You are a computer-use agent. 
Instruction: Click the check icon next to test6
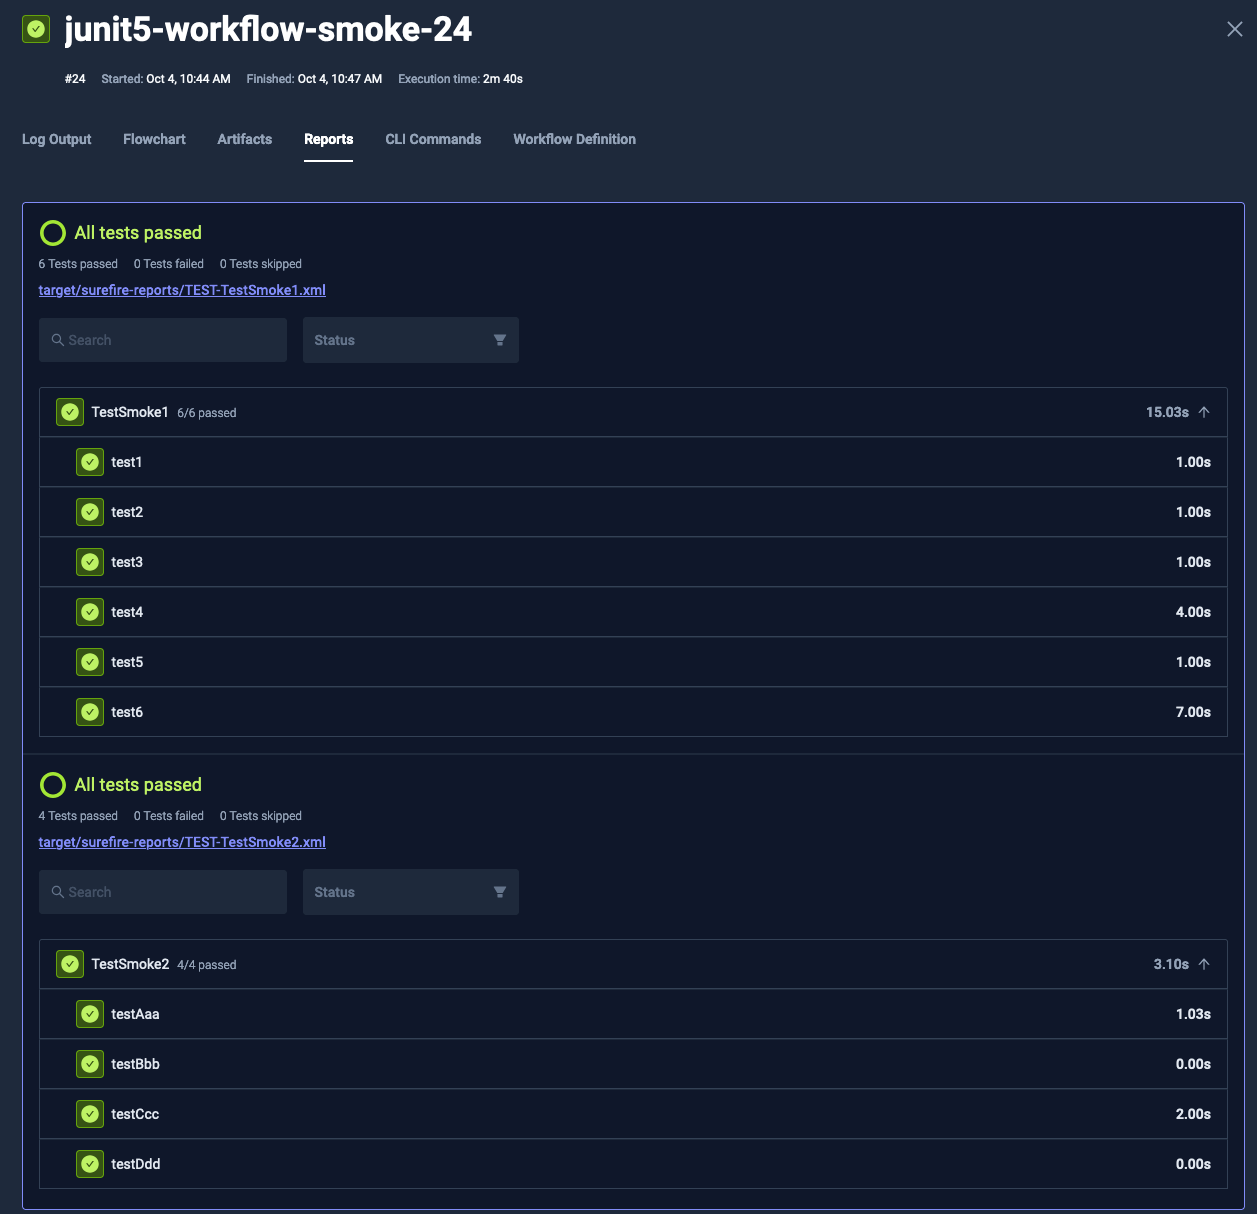point(89,711)
